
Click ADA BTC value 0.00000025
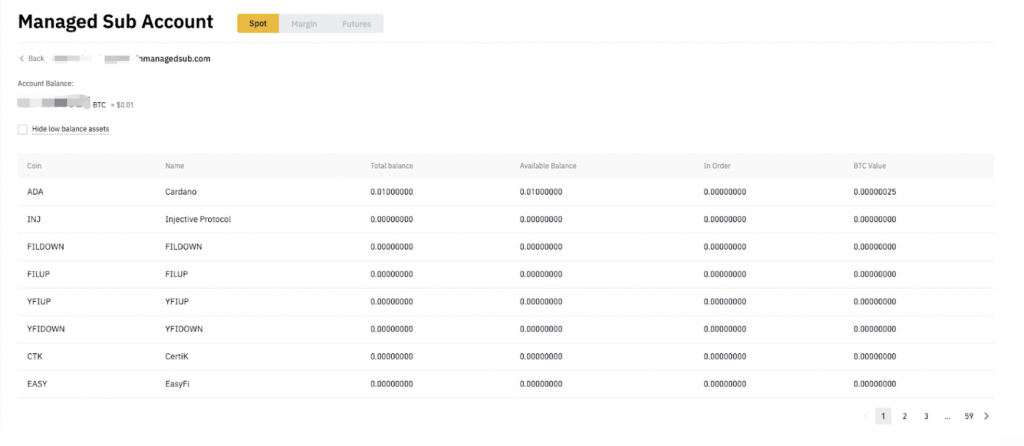coord(874,192)
